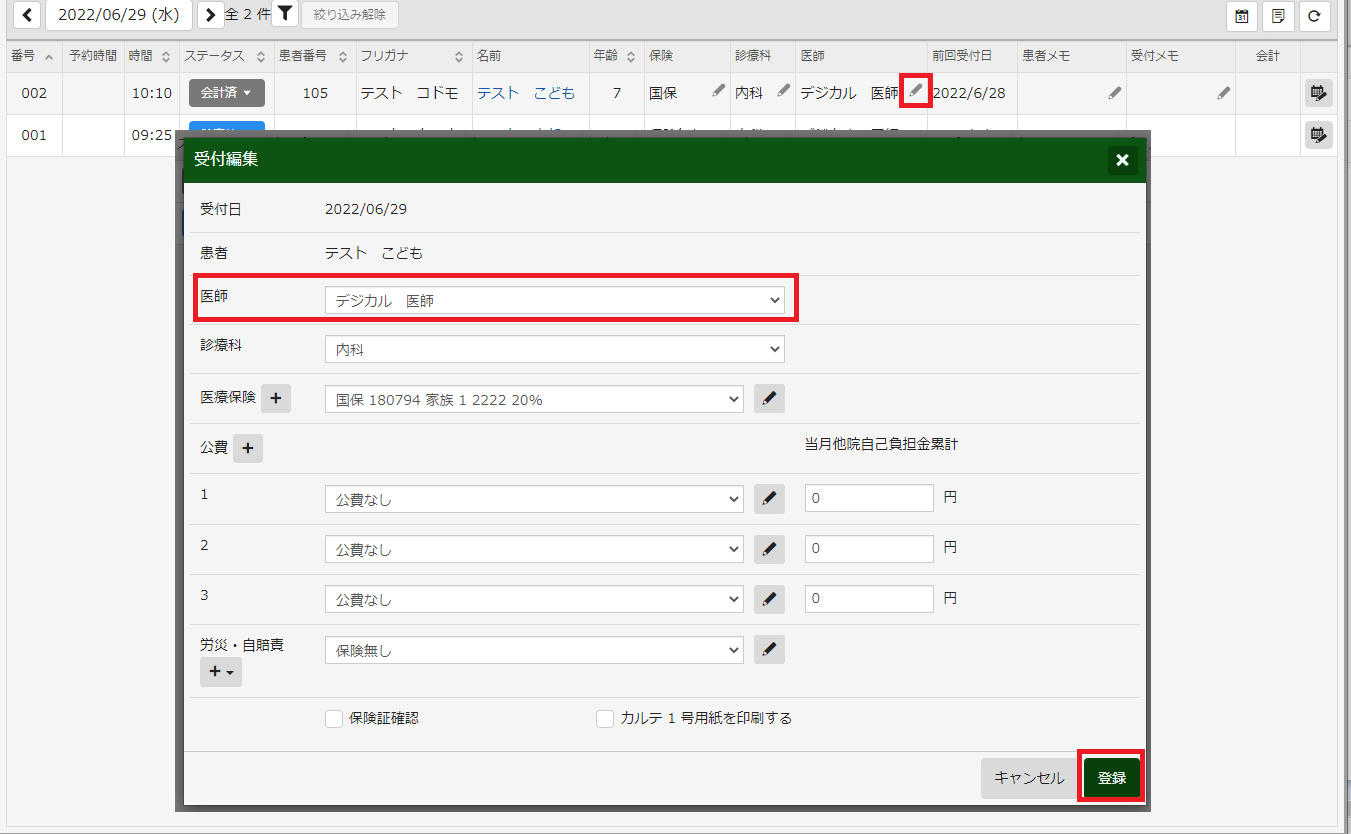Image resolution: width=1351 pixels, height=834 pixels.
Task: Open the date picker 2022/06/29 (水)
Action: (119, 15)
